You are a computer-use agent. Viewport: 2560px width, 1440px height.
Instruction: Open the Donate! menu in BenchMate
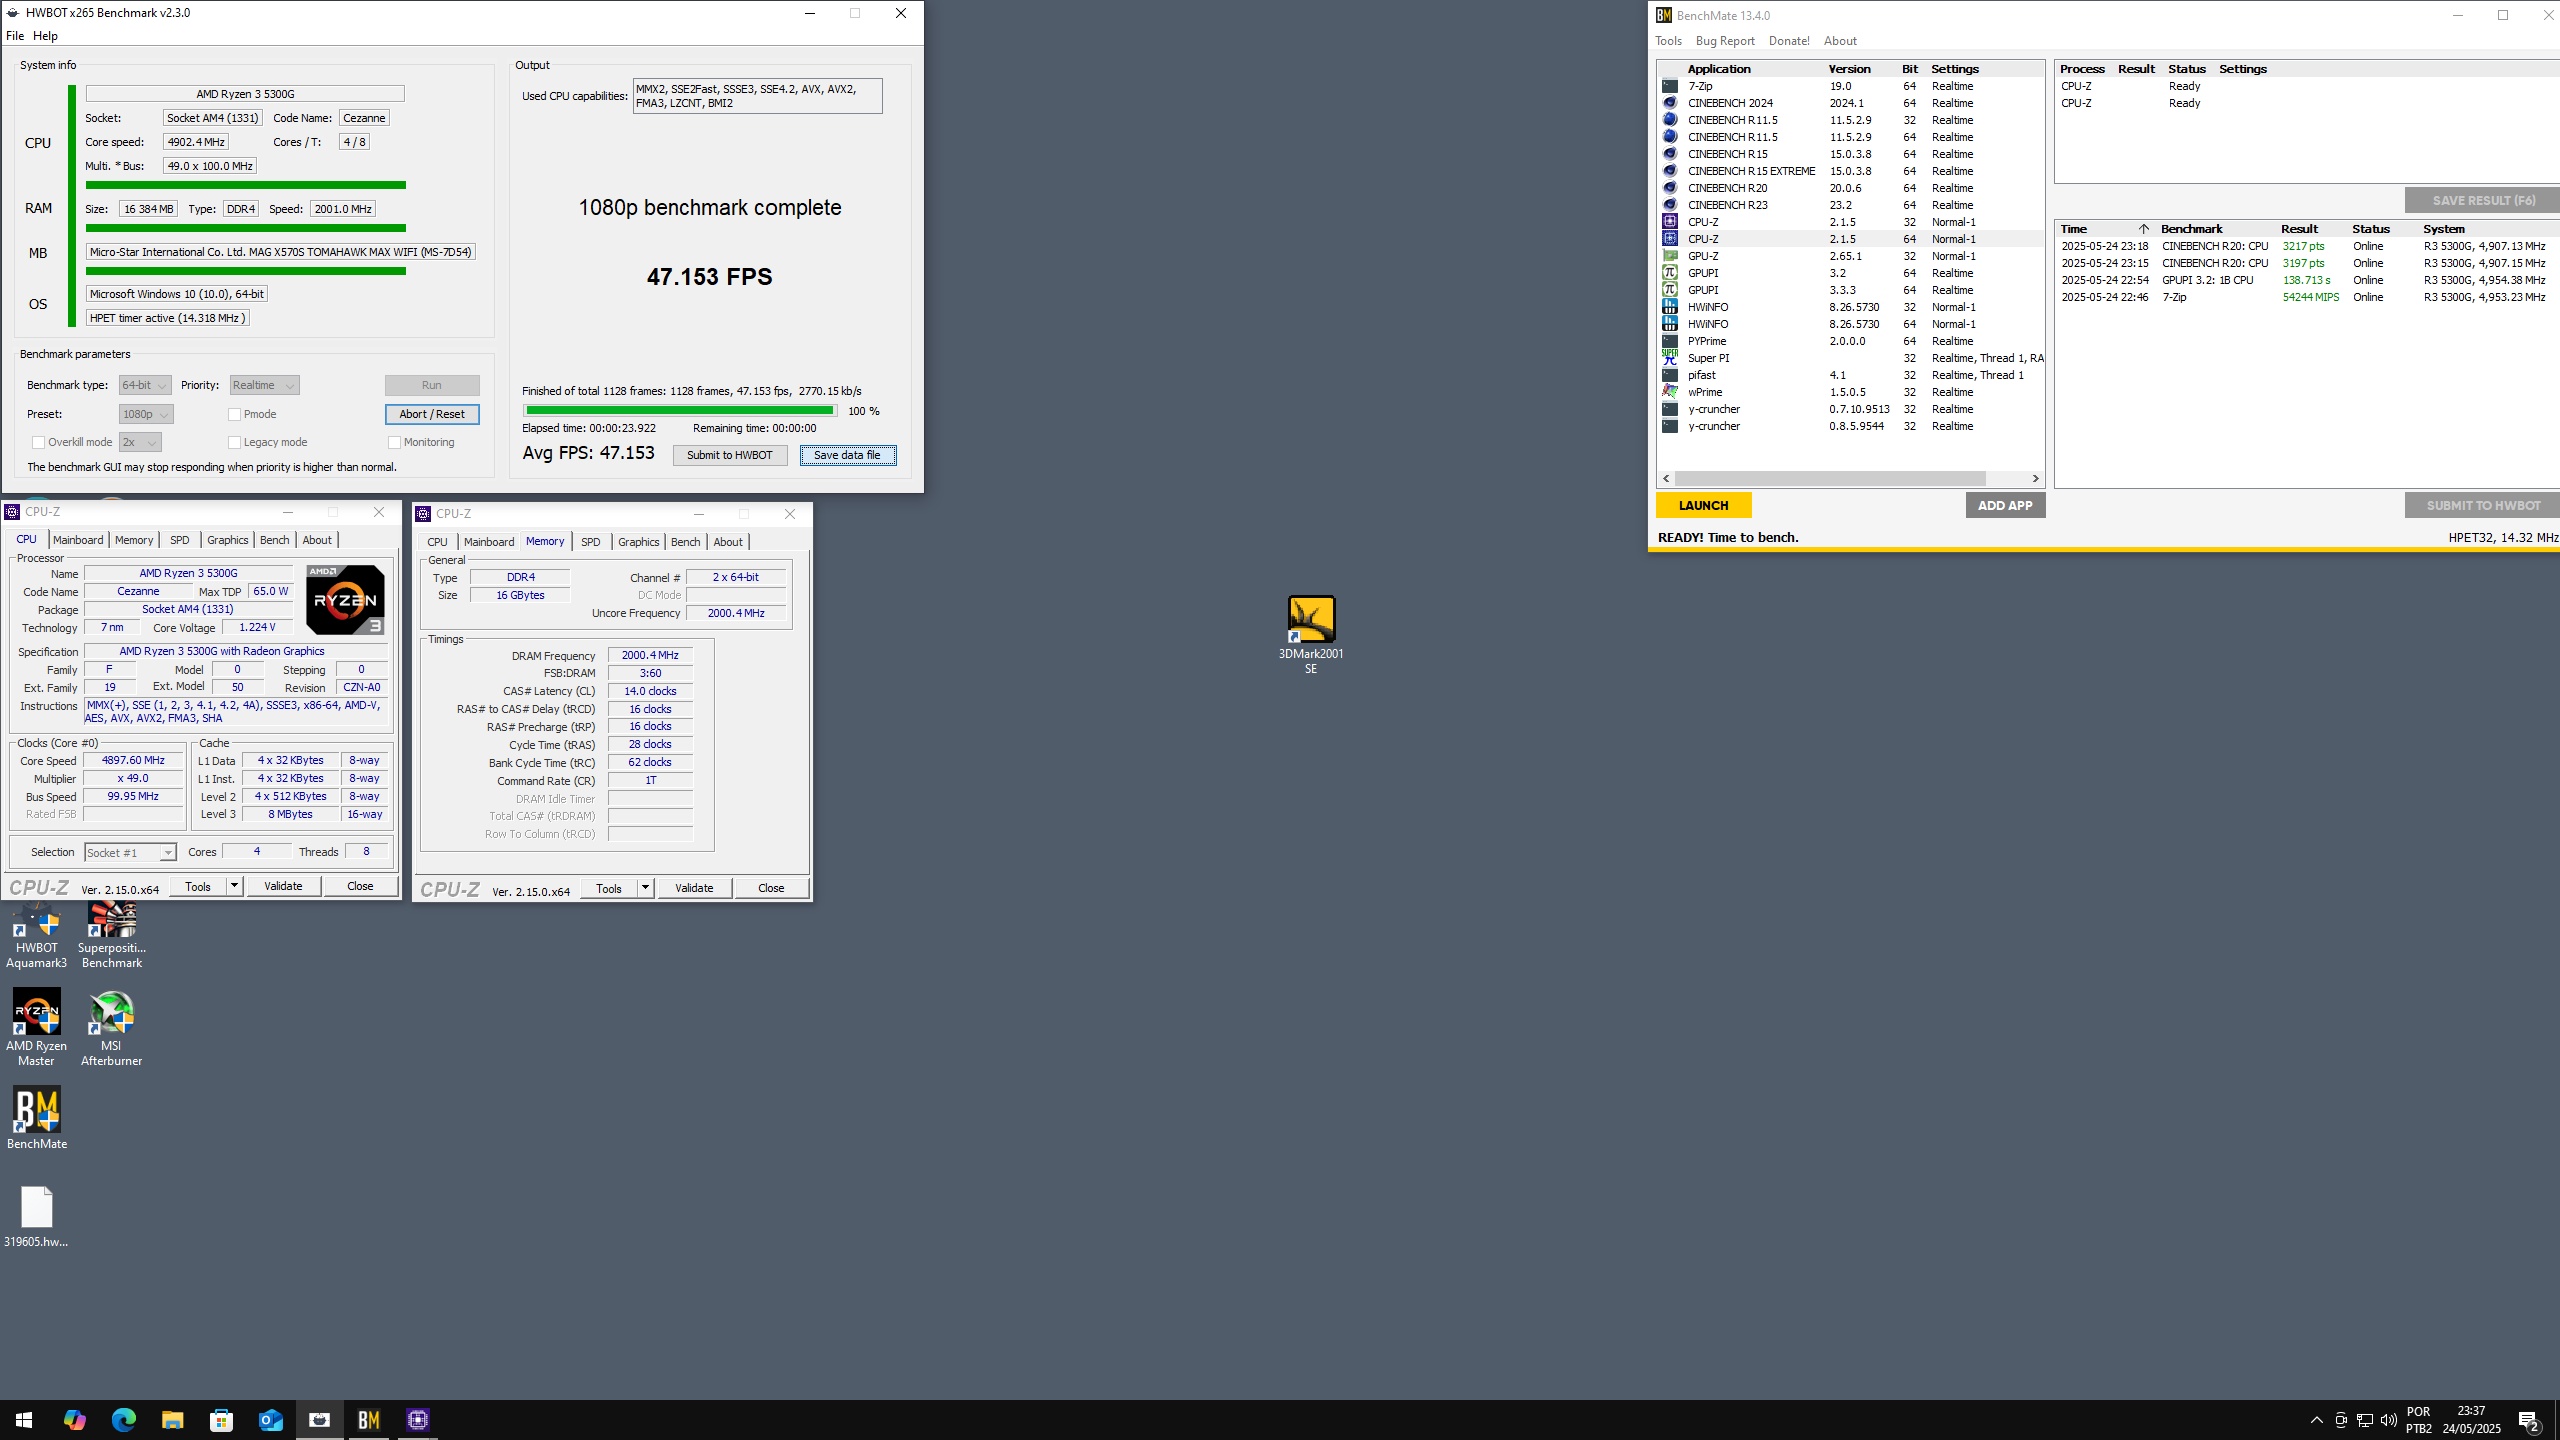(x=1789, y=41)
